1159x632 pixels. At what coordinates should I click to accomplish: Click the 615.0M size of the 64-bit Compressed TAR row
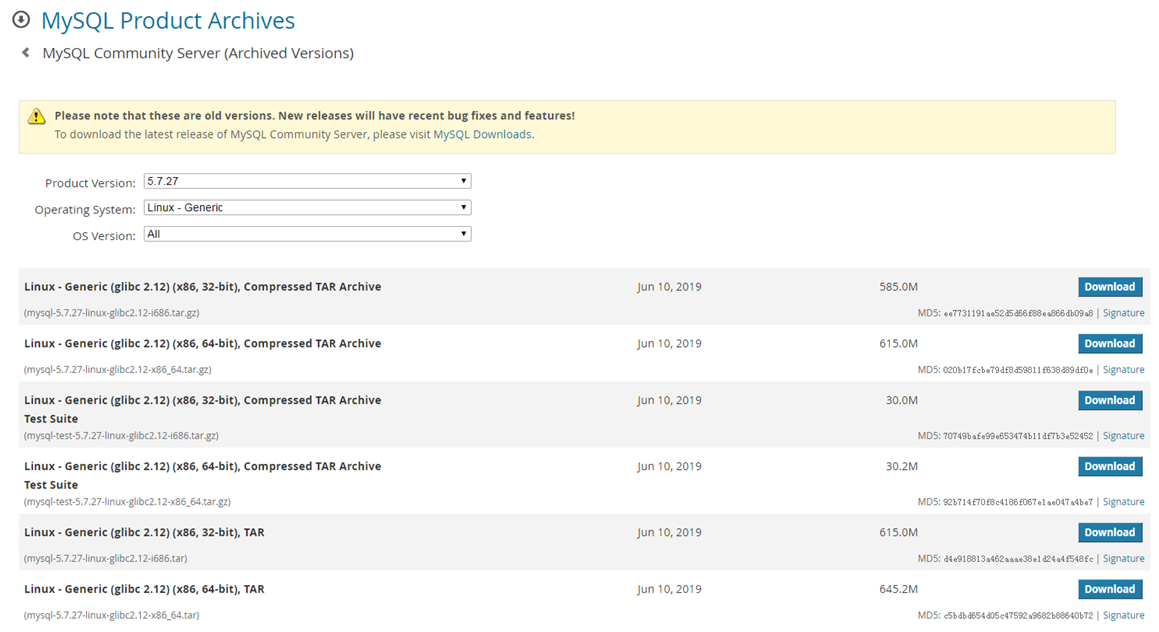point(899,344)
